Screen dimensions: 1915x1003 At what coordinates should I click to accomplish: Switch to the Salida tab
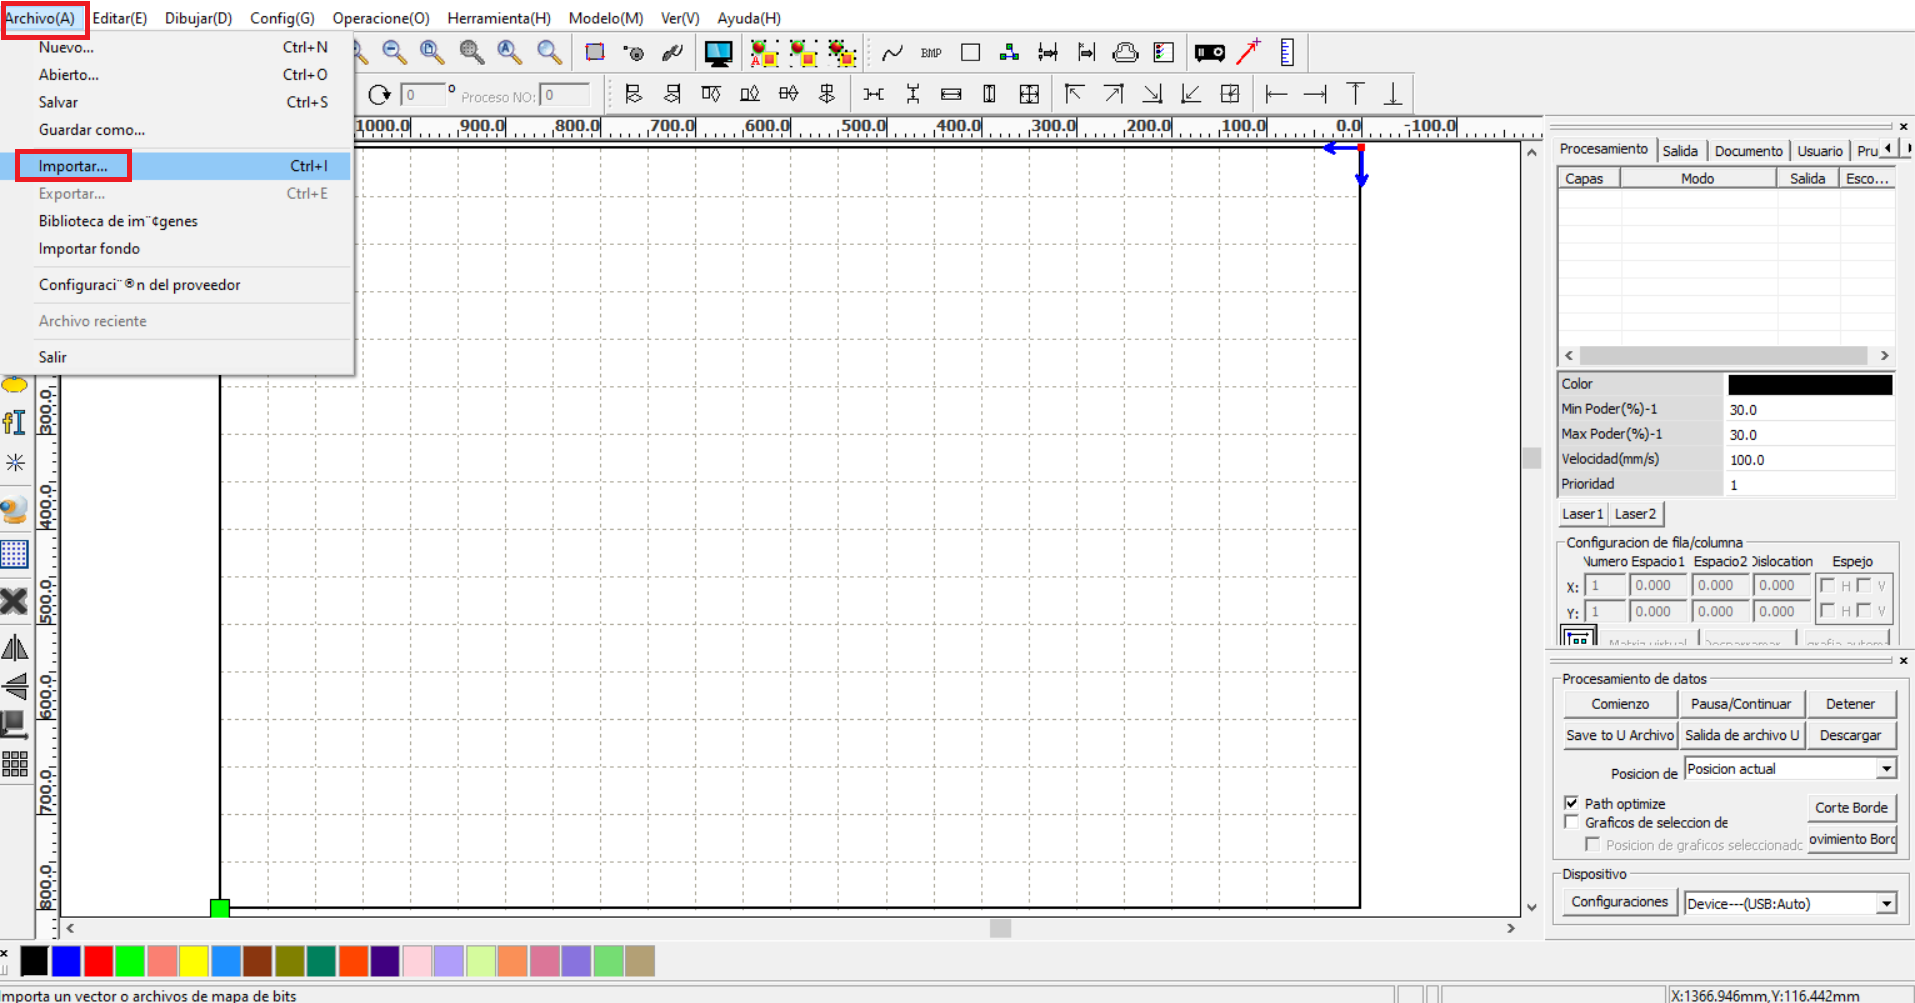click(1680, 151)
